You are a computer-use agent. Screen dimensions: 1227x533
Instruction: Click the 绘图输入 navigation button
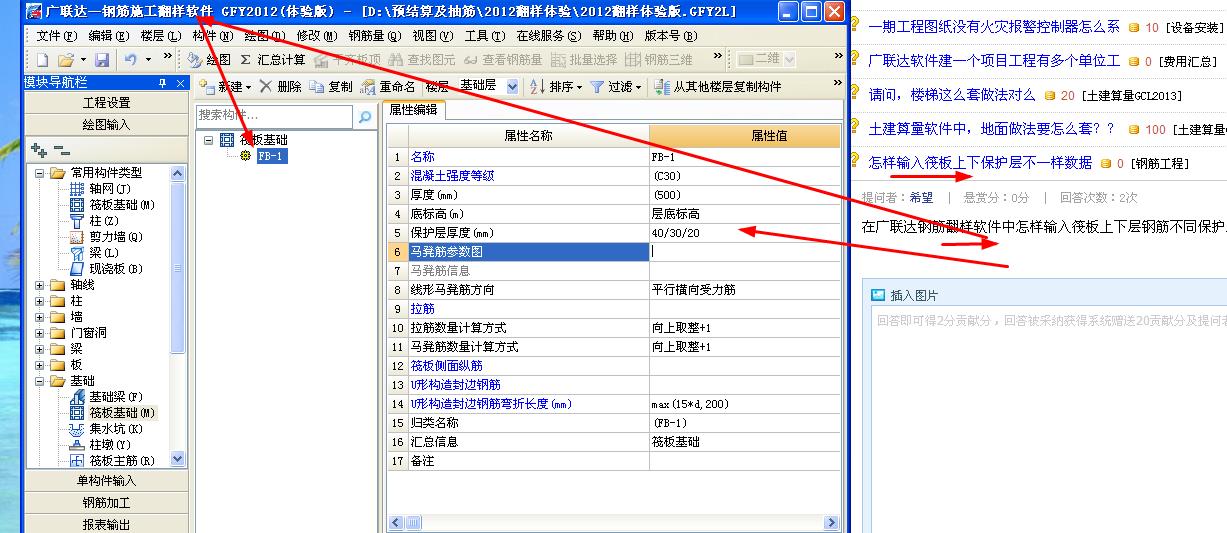(x=106, y=125)
